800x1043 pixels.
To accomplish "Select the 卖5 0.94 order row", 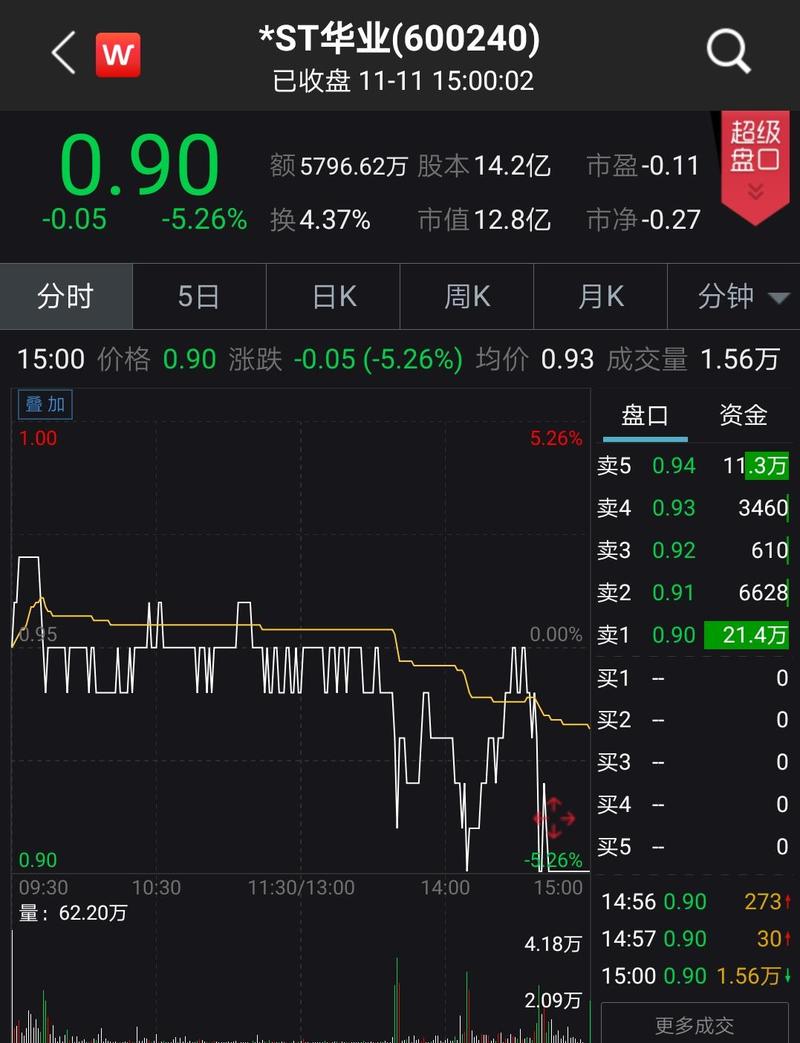I will click(x=692, y=466).
